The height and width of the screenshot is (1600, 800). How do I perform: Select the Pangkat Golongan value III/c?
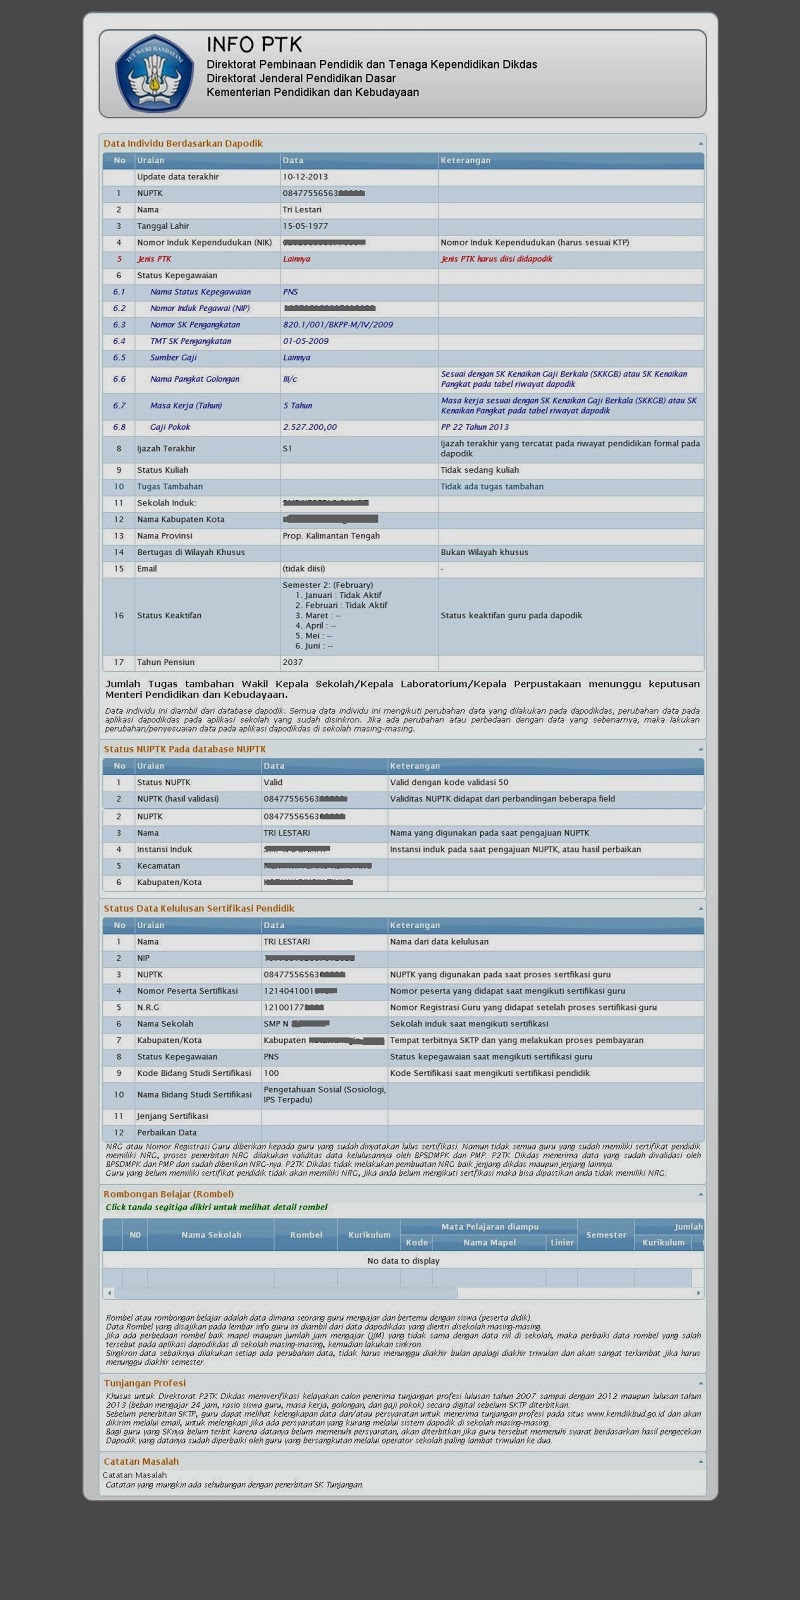290,380
